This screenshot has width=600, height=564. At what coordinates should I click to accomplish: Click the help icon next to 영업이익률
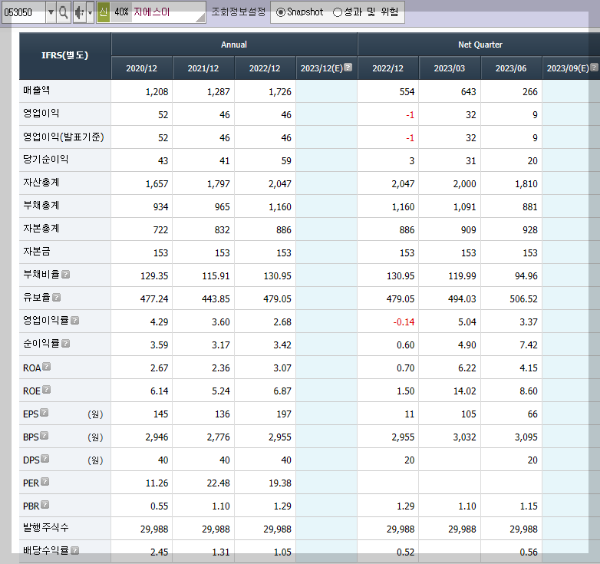[x=75, y=320]
